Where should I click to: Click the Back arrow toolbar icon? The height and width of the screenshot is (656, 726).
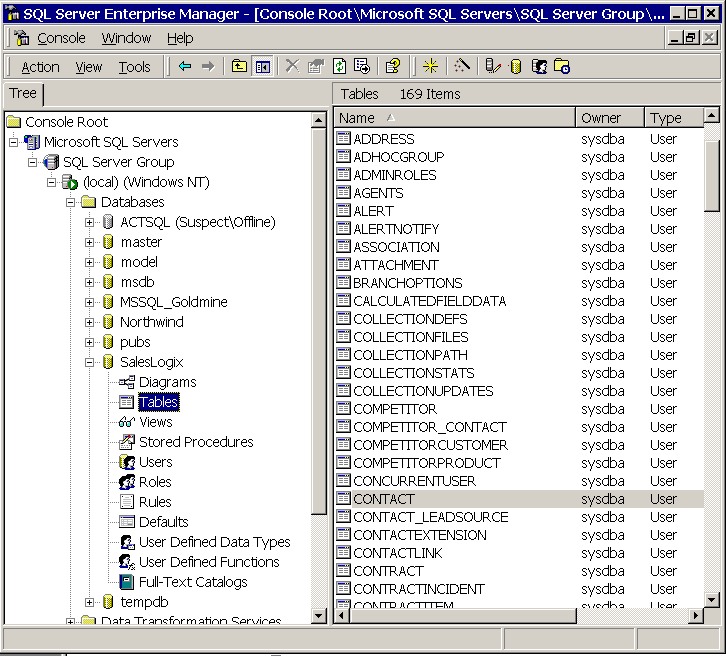(x=185, y=66)
